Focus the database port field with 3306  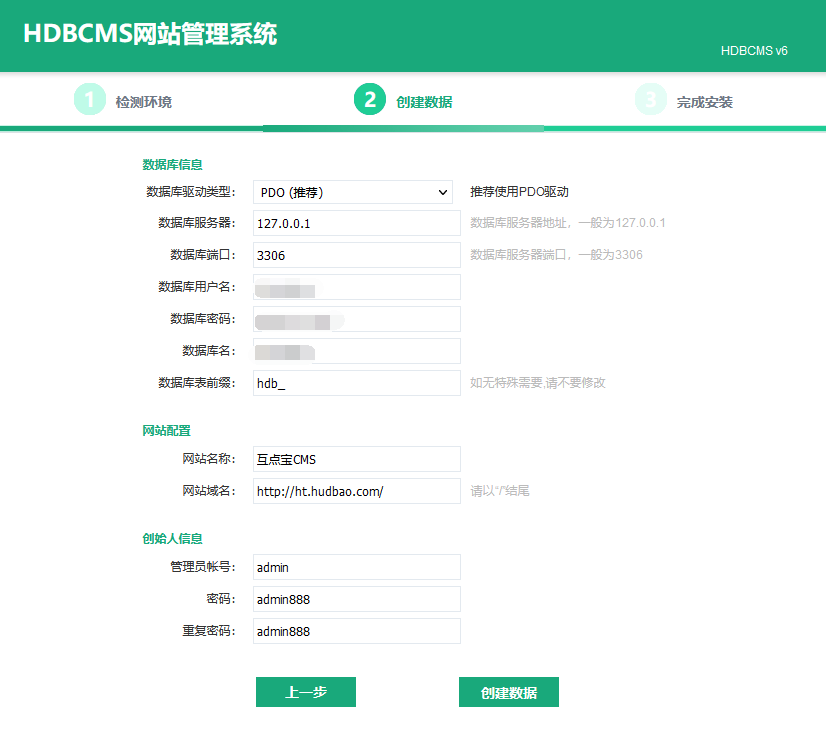pyautogui.click(x=356, y=255)
